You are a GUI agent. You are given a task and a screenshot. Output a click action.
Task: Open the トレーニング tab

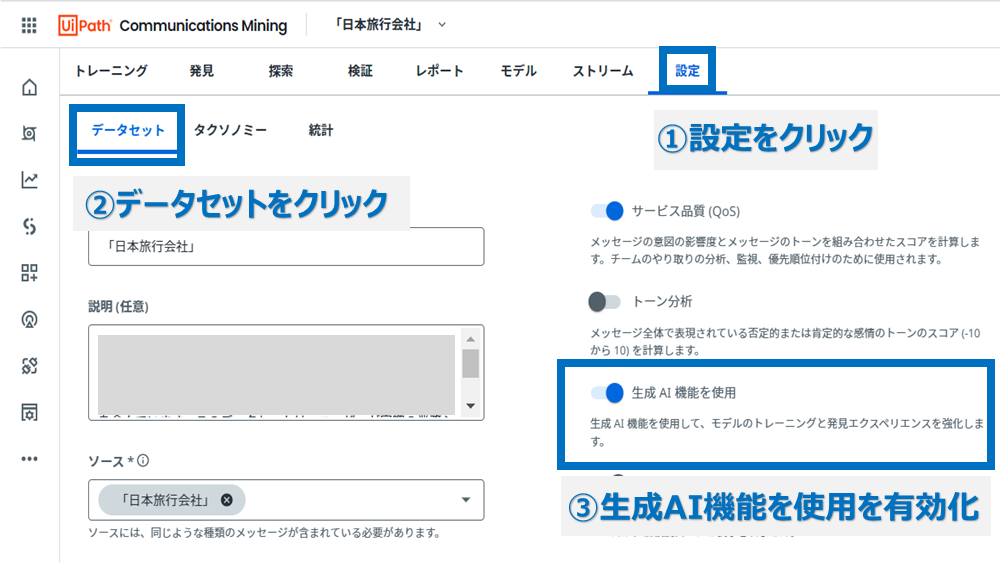coord(111,71)
